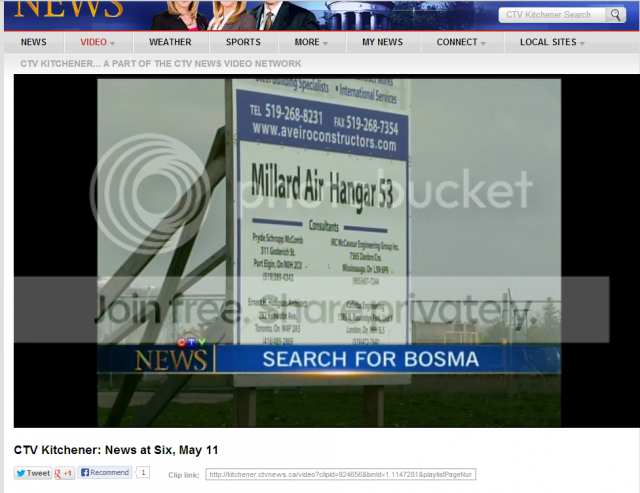Open the Connect dropdown
The height and width of the screenshot is (493, 640).
click(x=461, y=43)
